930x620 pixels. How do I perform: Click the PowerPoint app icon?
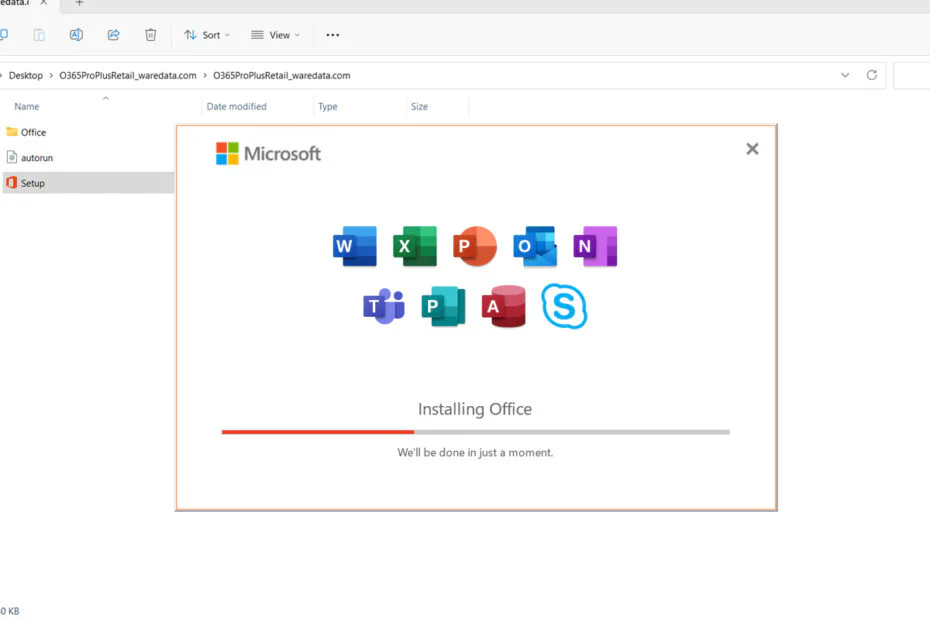474,246
